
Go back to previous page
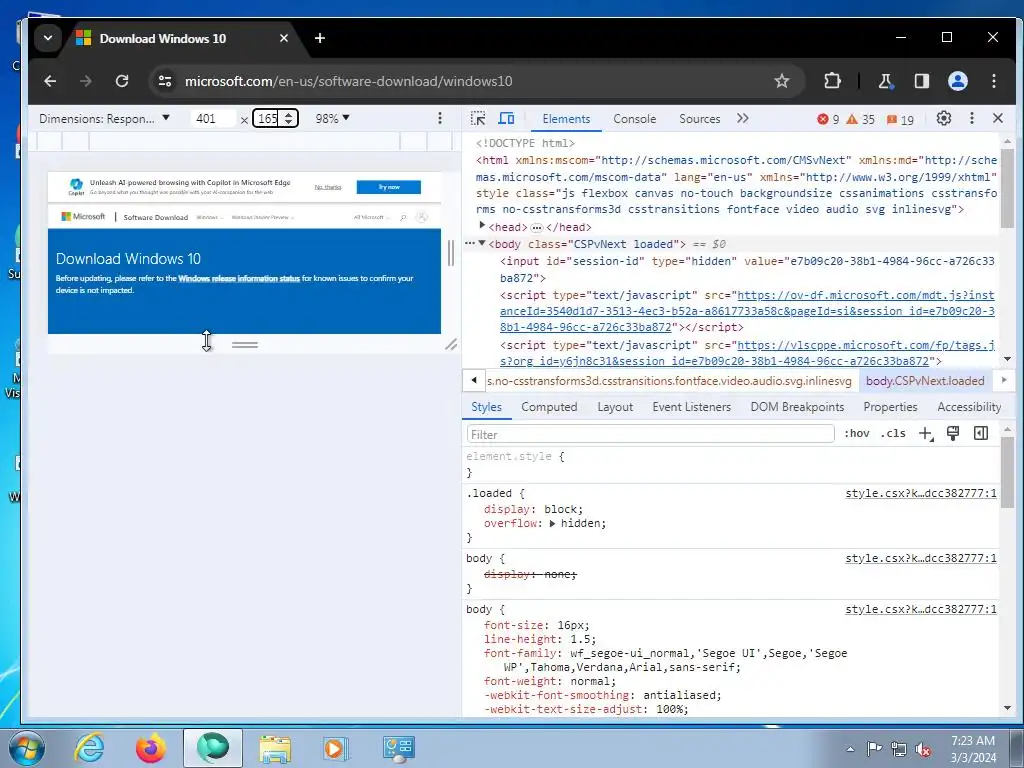[x=50, y=81]
